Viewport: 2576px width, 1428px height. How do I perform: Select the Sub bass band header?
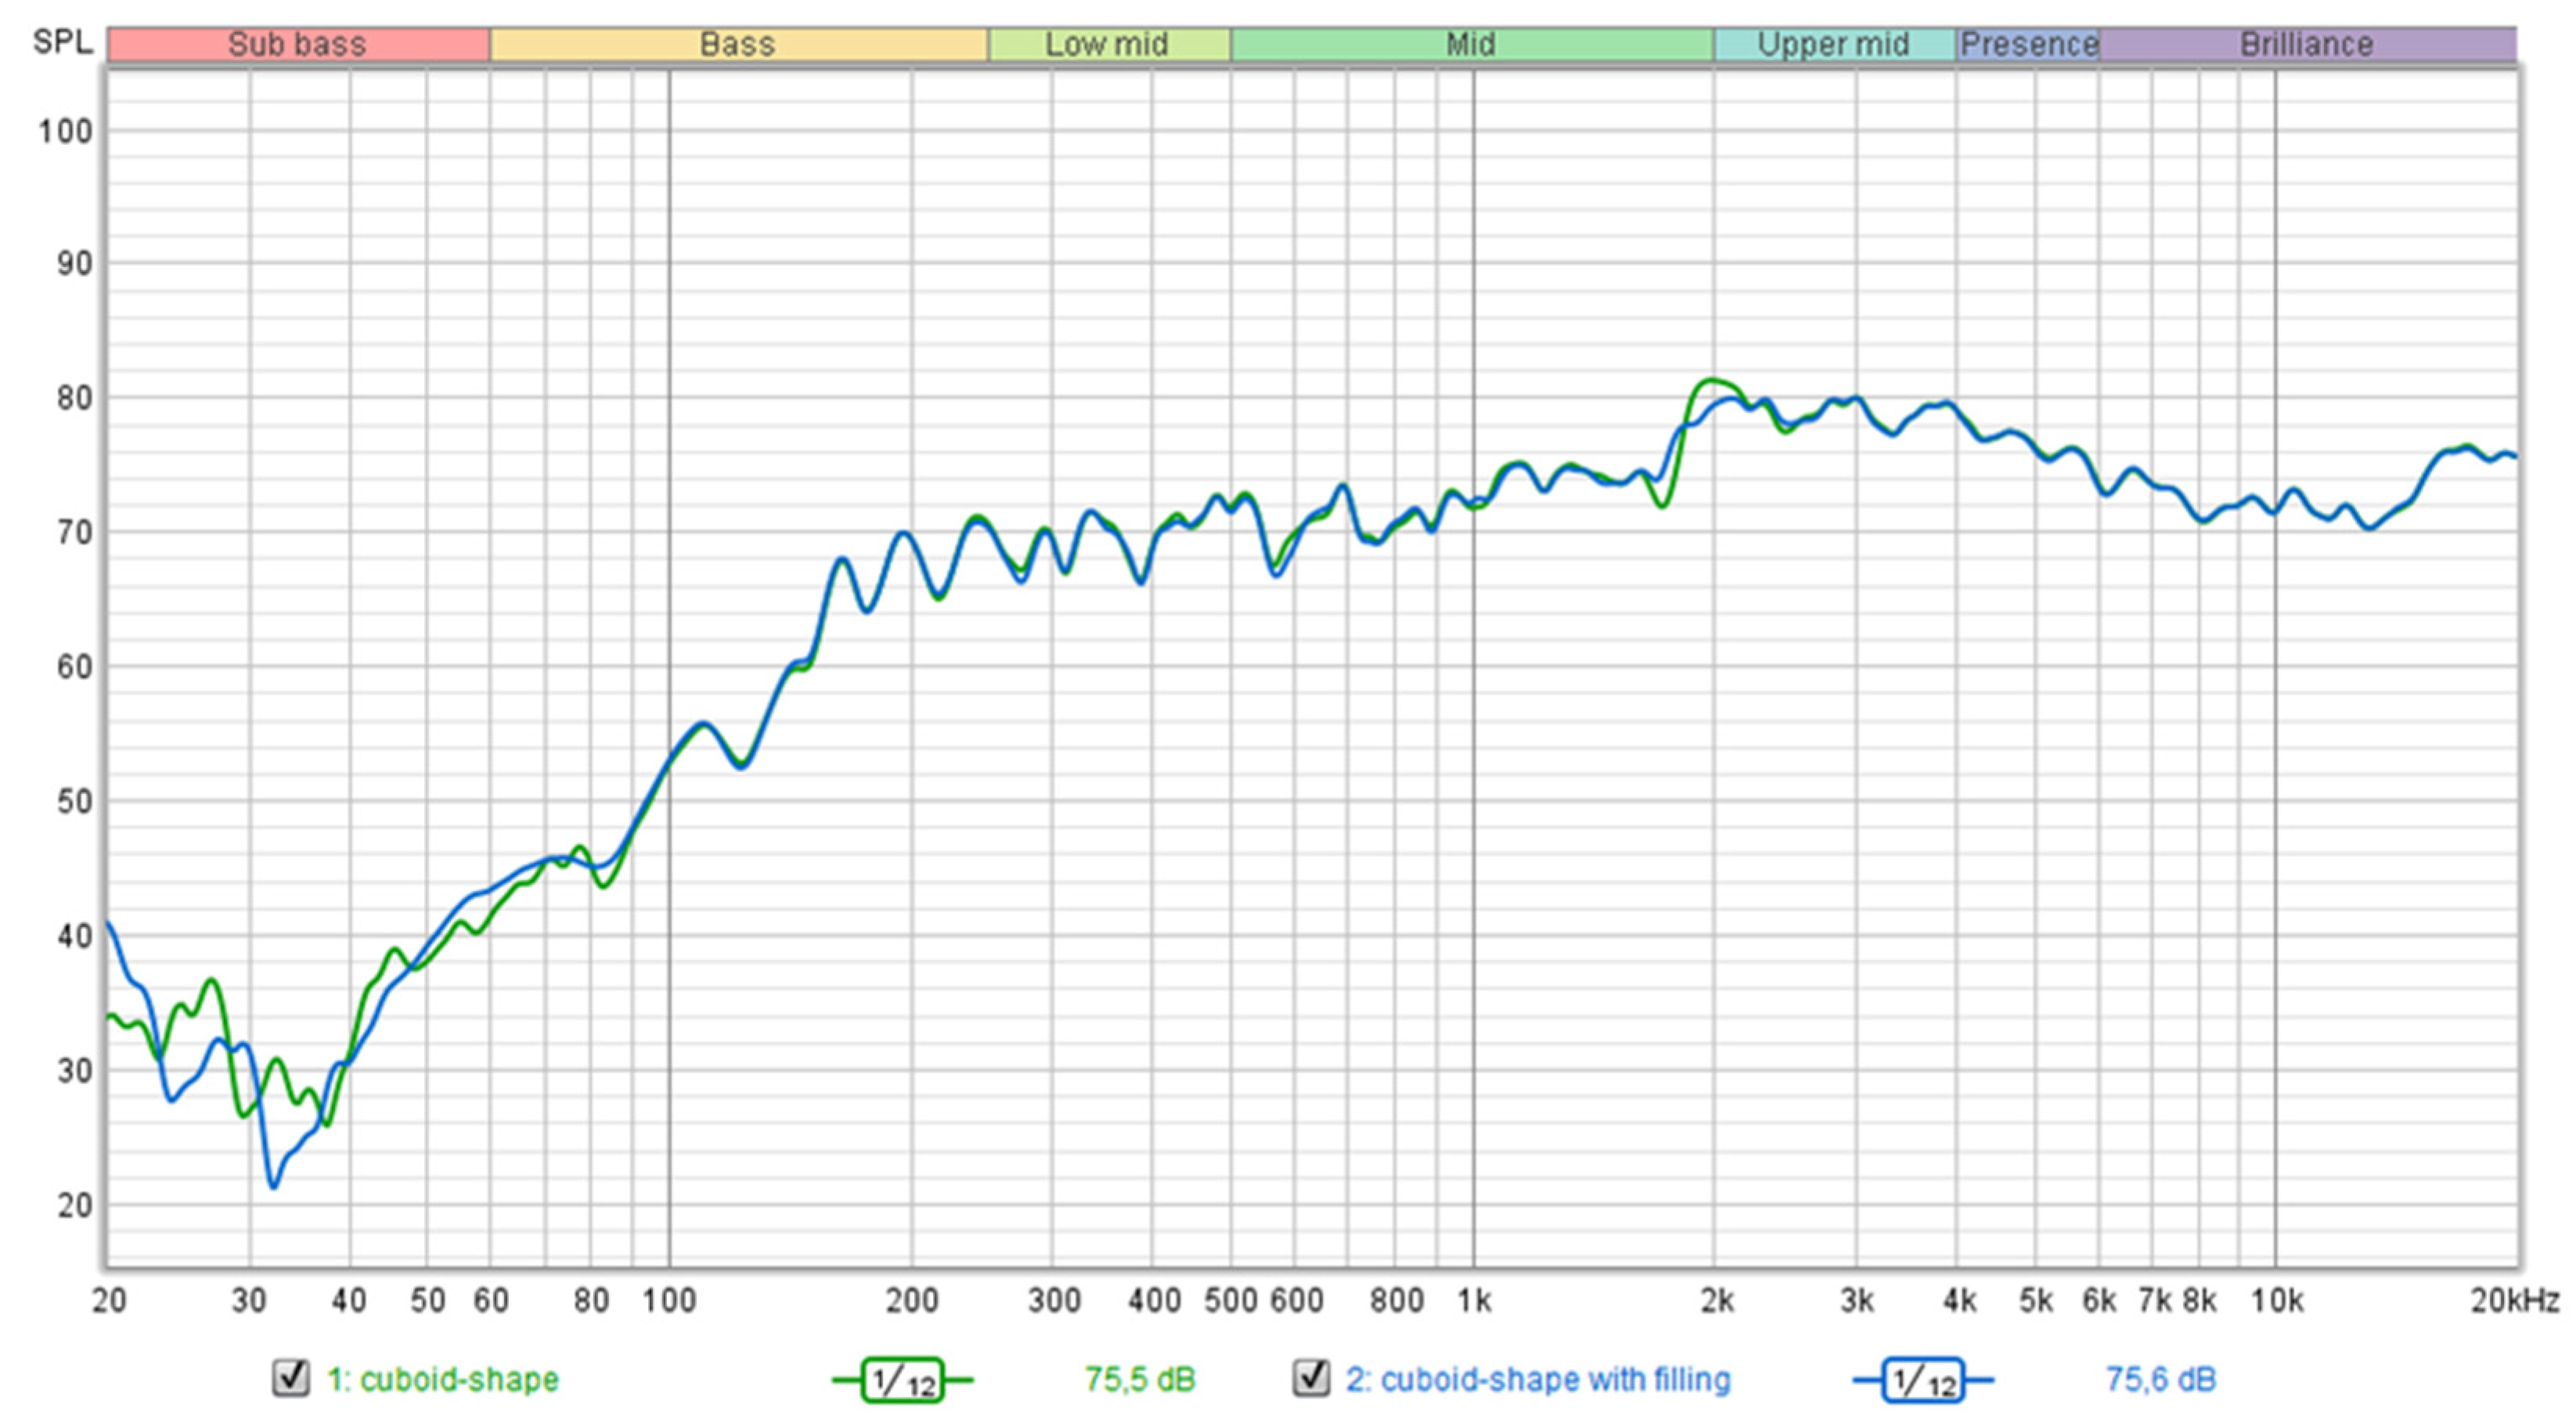[x=298, y=44]
